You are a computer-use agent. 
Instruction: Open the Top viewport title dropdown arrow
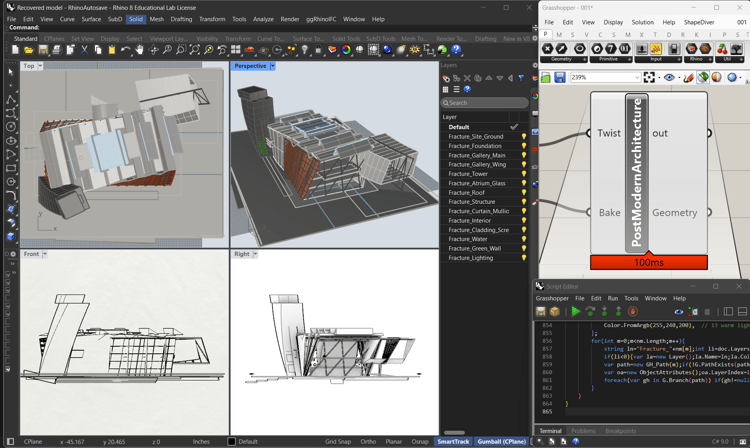click(x=41, y=66)
